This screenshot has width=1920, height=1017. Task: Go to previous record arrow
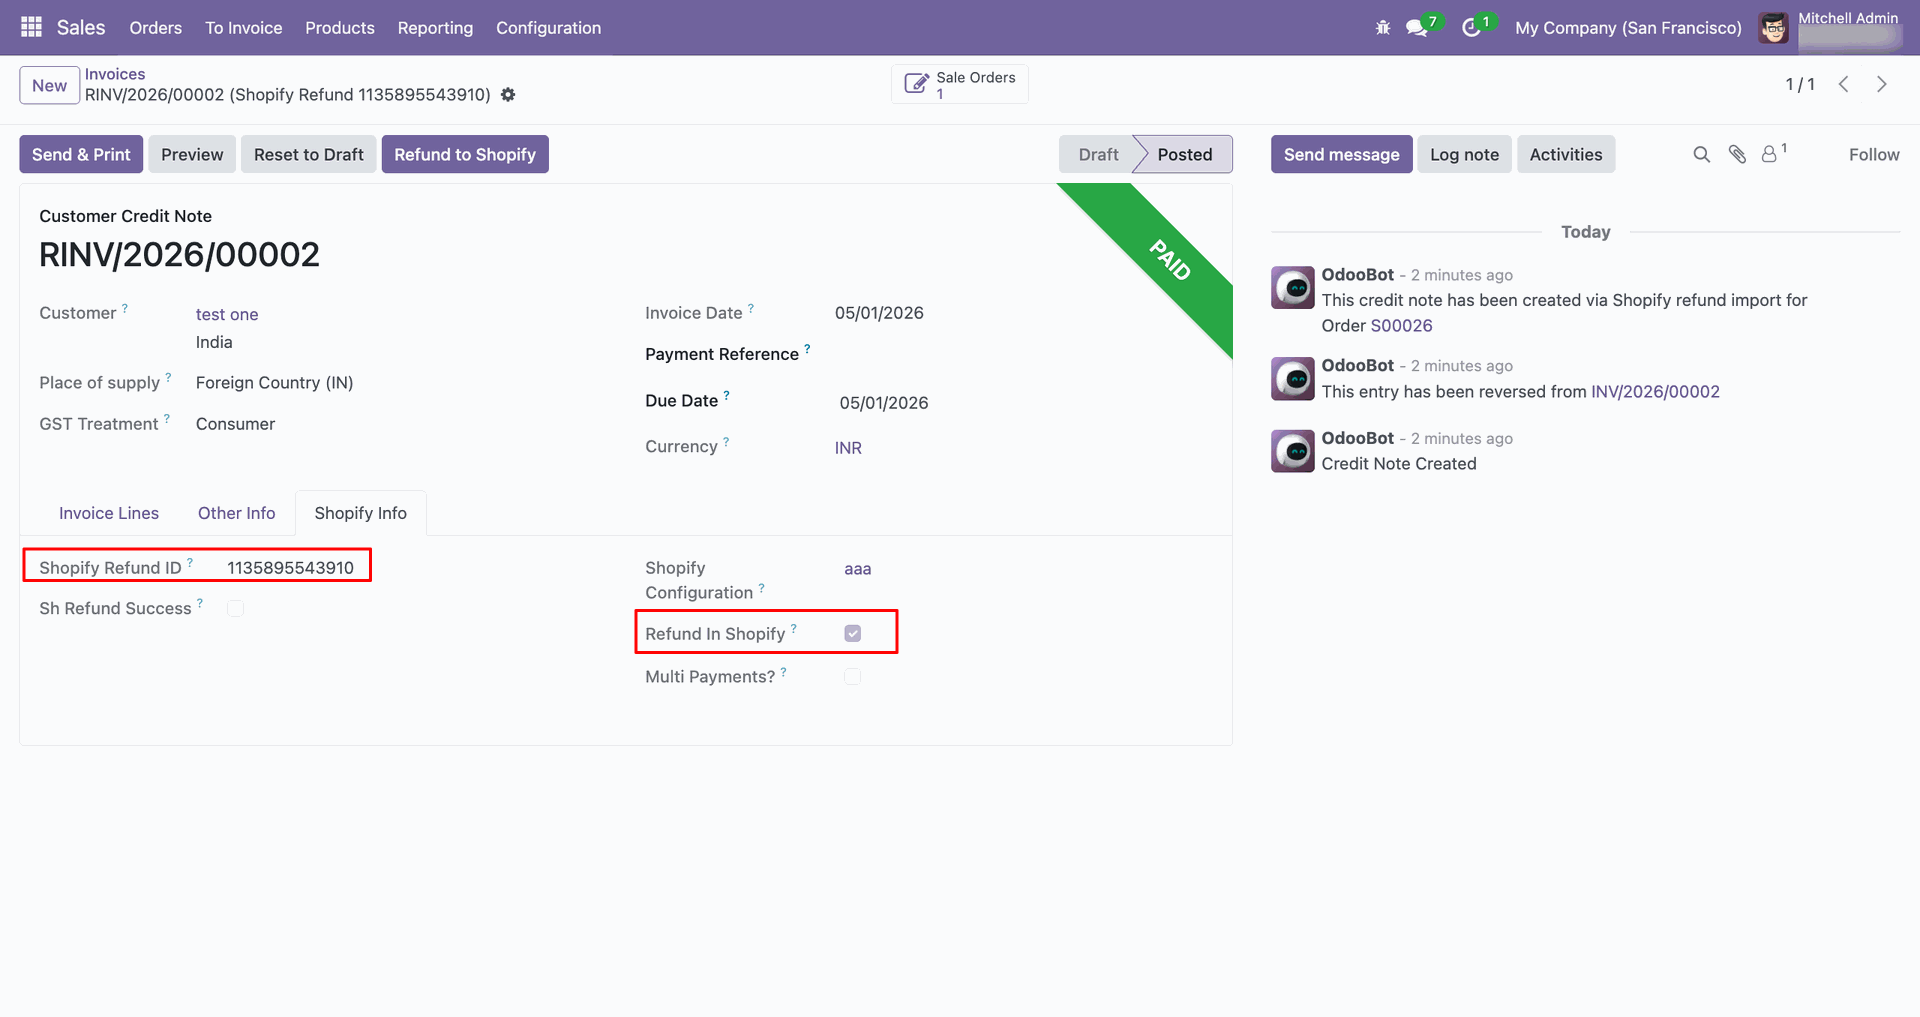(x=1843, y=85)
